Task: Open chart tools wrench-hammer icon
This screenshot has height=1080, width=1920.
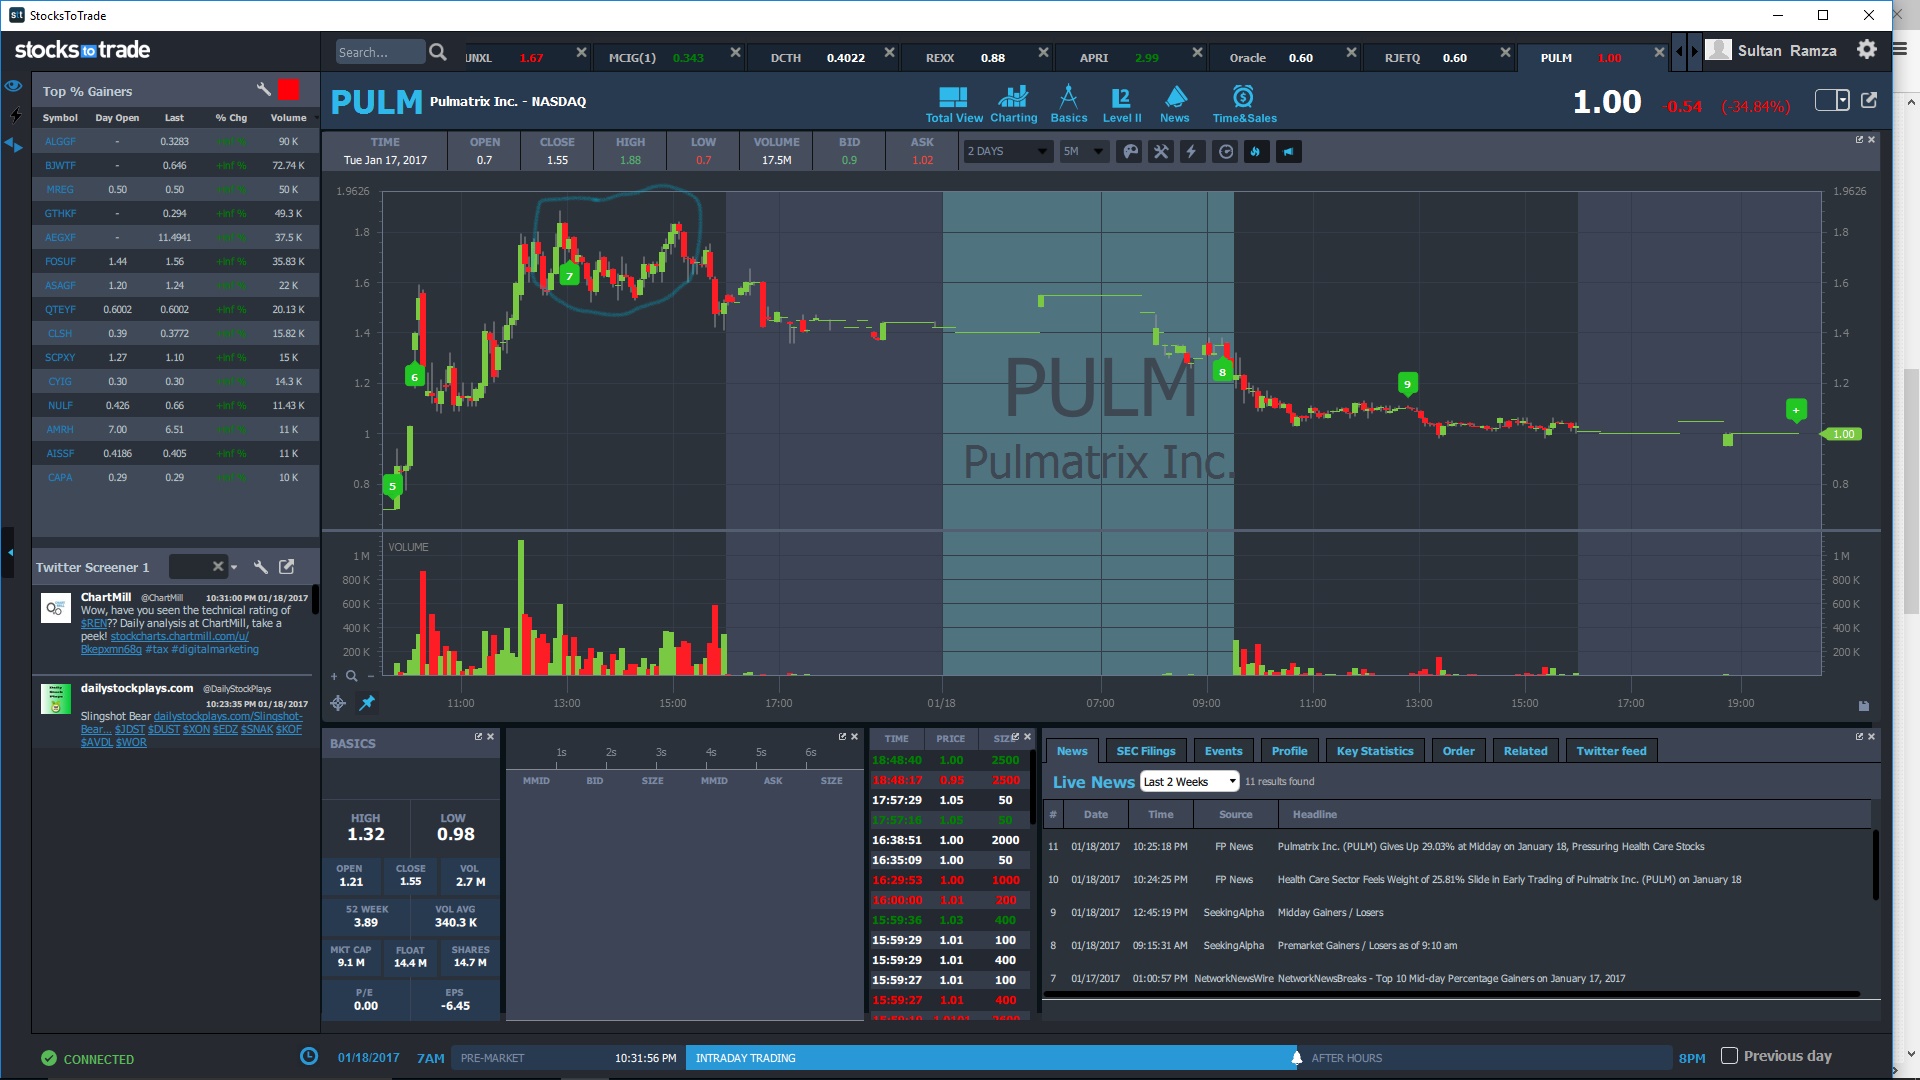Action: point(1160,152)
